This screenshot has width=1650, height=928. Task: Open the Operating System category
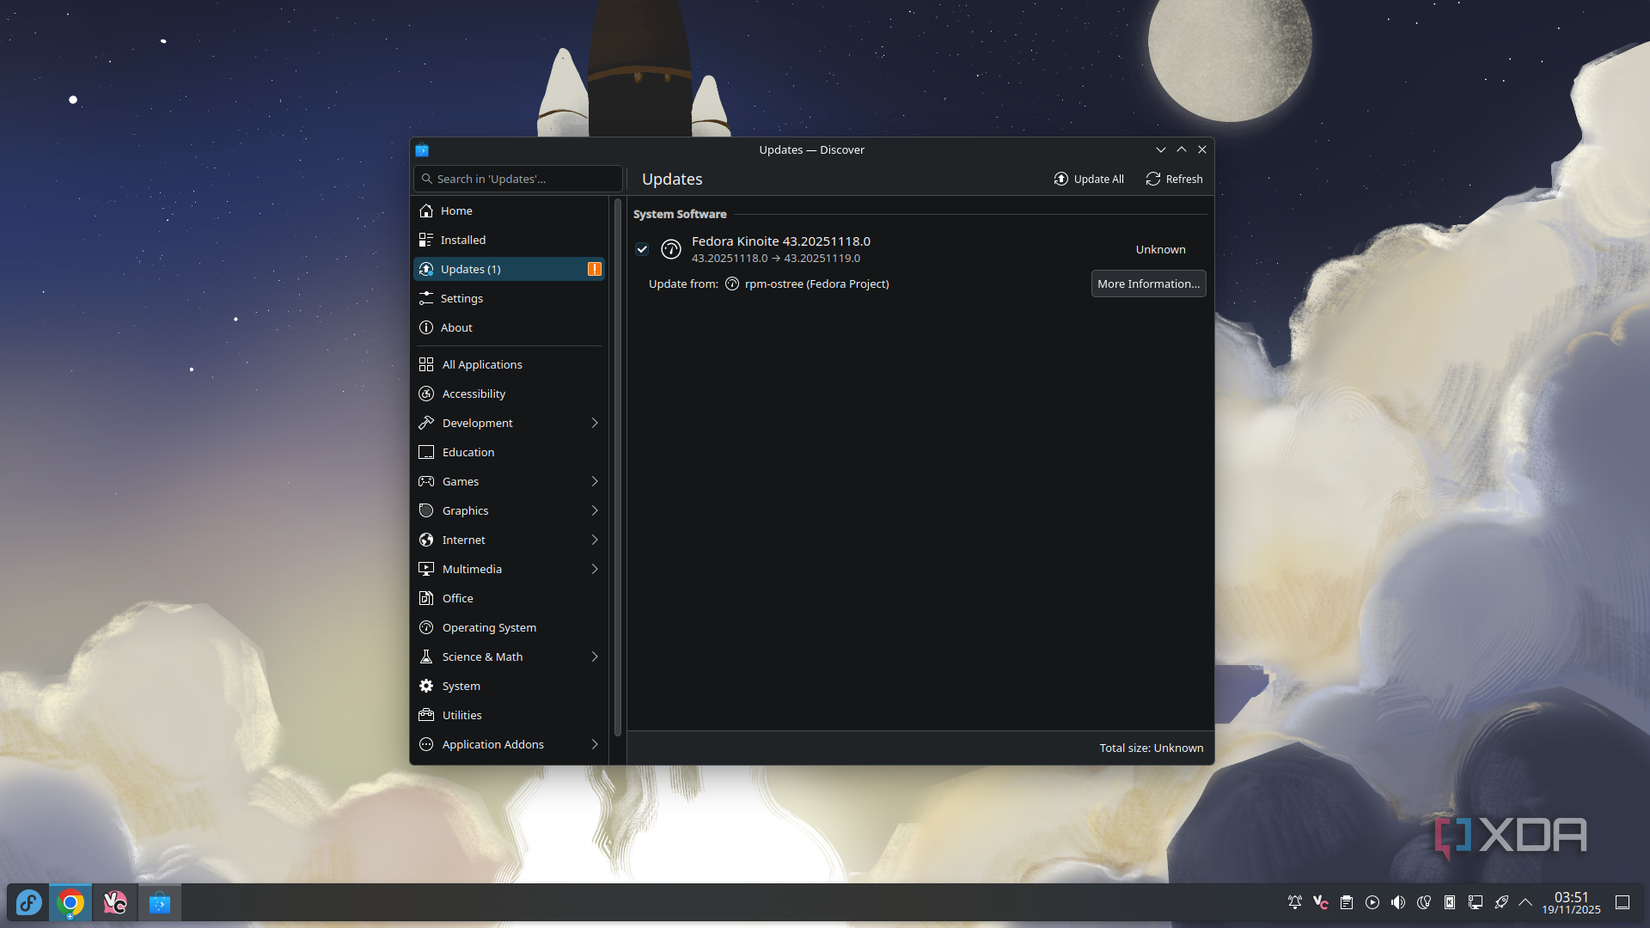click(x=489, y=627)
